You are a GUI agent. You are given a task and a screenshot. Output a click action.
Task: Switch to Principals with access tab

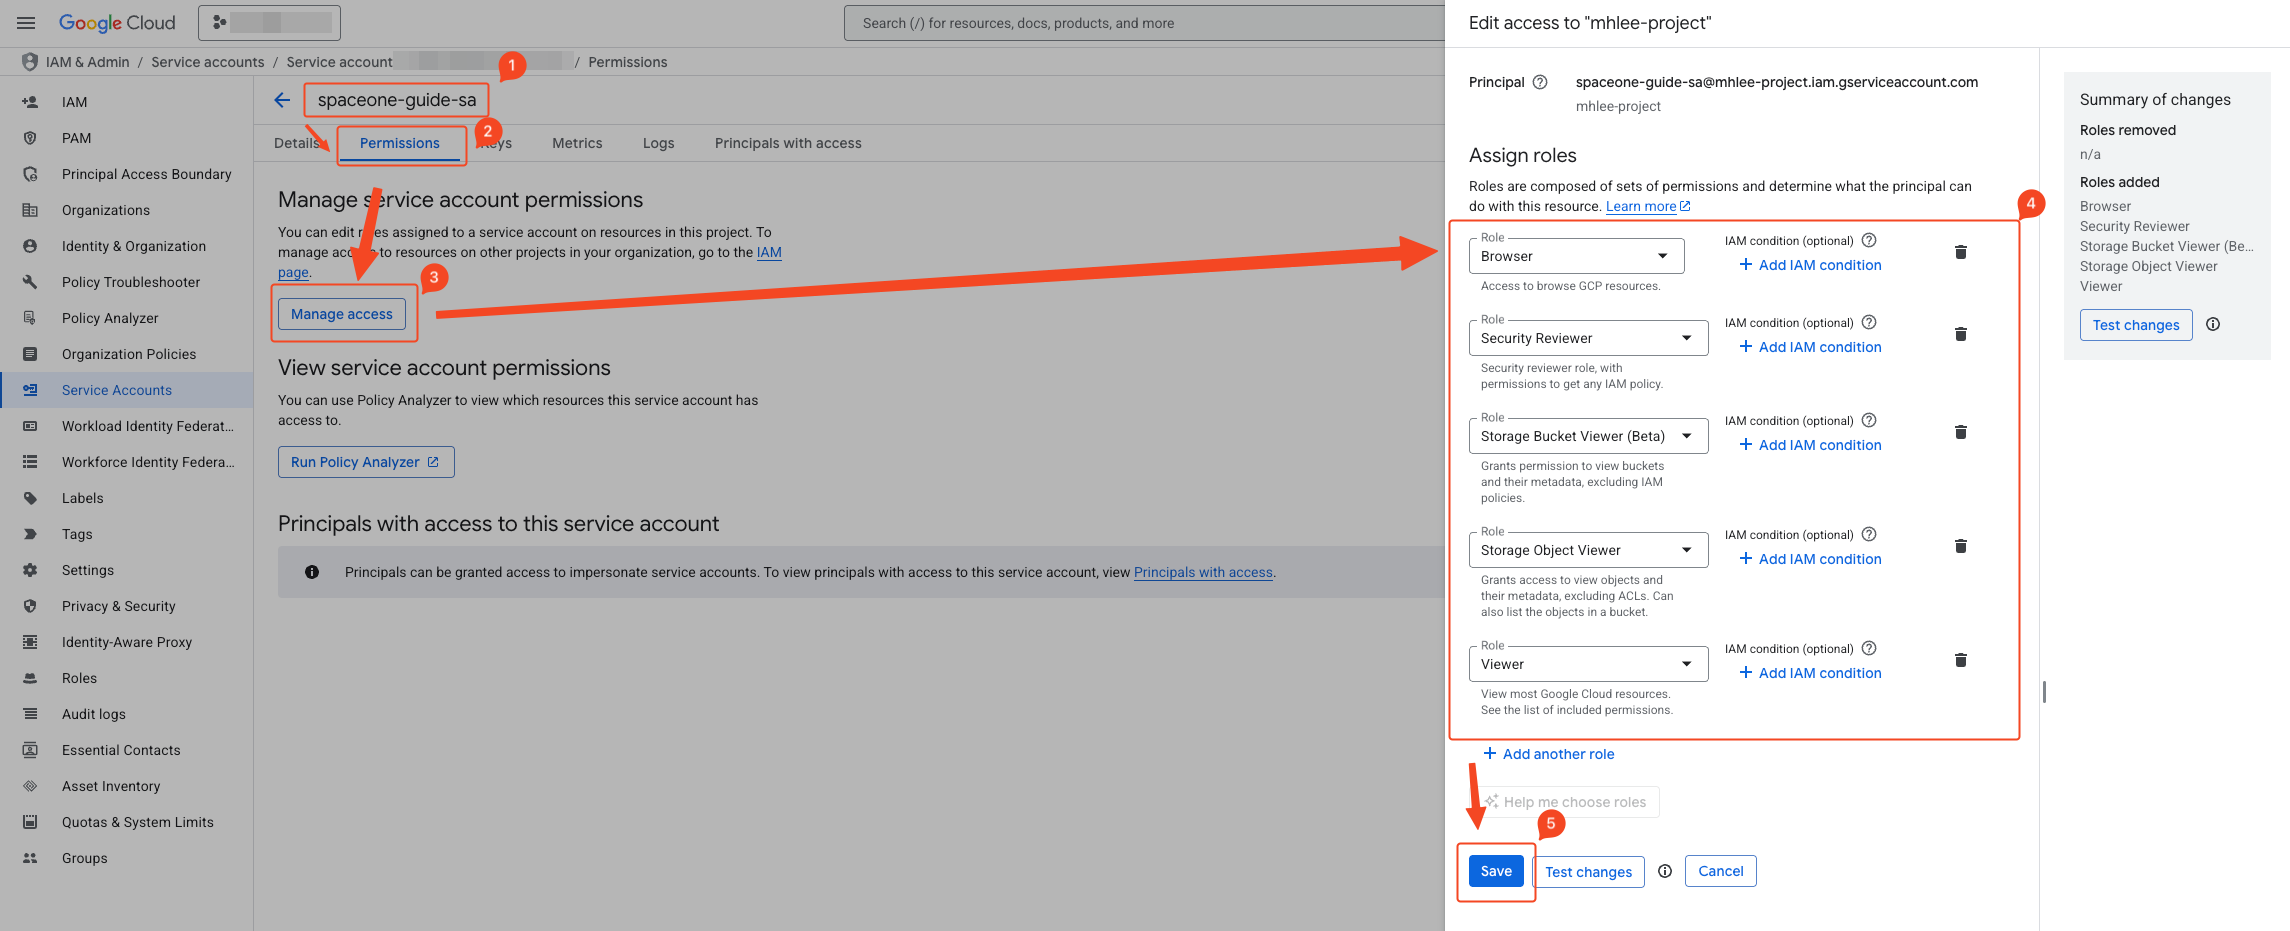click(788, 143)
